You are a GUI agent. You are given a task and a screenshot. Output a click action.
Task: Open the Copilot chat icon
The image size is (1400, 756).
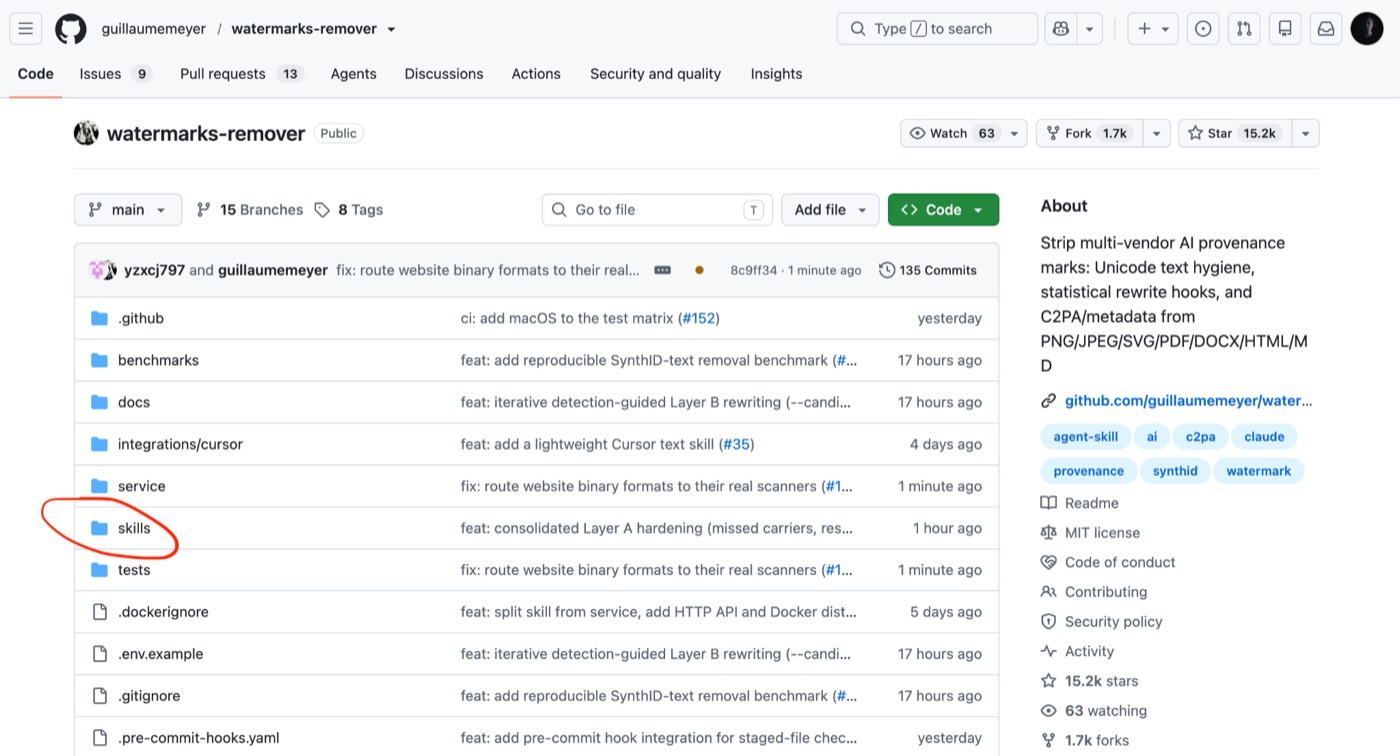[x=1060, y=29]
